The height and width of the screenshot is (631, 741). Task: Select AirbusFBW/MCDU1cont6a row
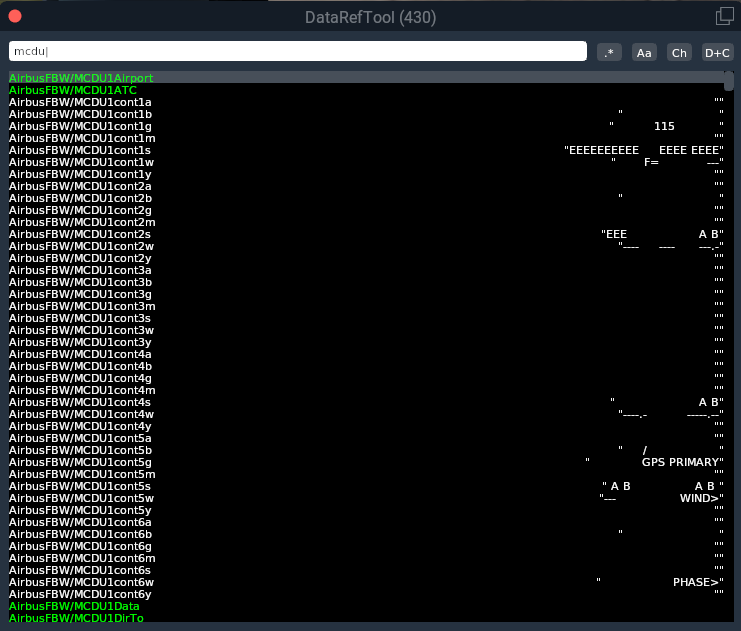point(366,522)
